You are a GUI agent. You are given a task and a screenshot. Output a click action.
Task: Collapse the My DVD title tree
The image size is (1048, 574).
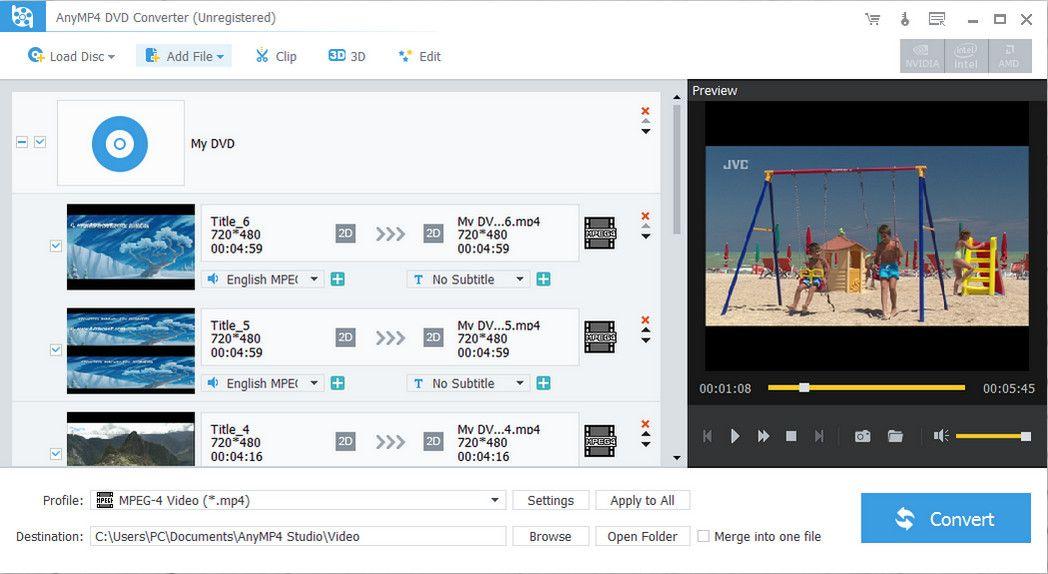click(x=22, y=143)
